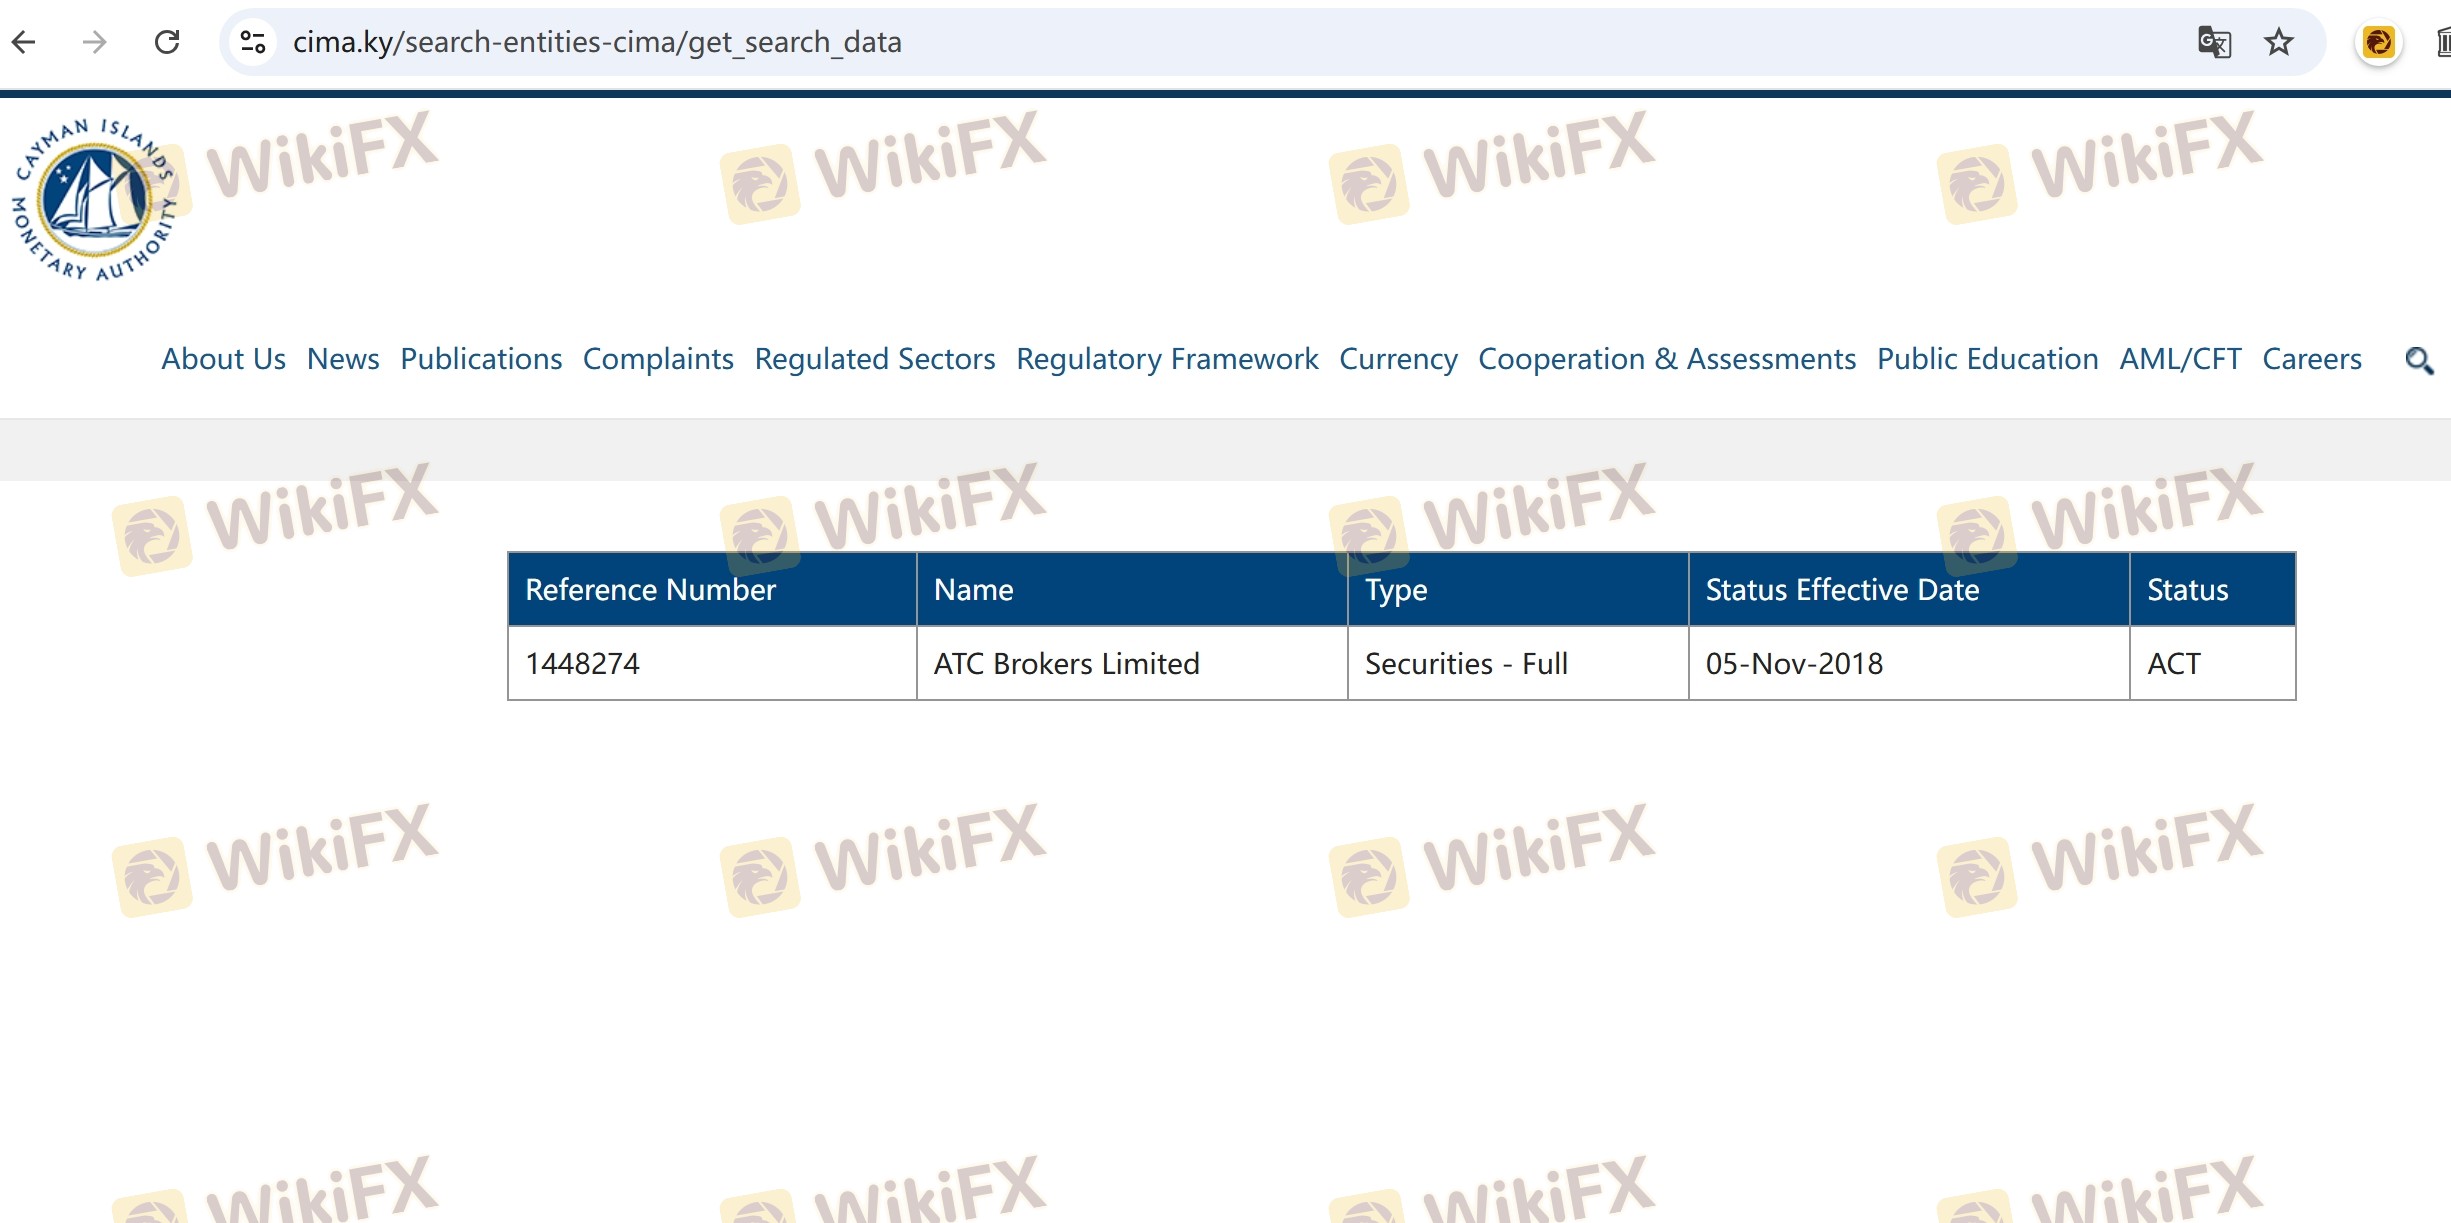2451x1223 pixels.
Task: Click the Cayman Islands Monetary Authority logo
Action: click(95, 200)
